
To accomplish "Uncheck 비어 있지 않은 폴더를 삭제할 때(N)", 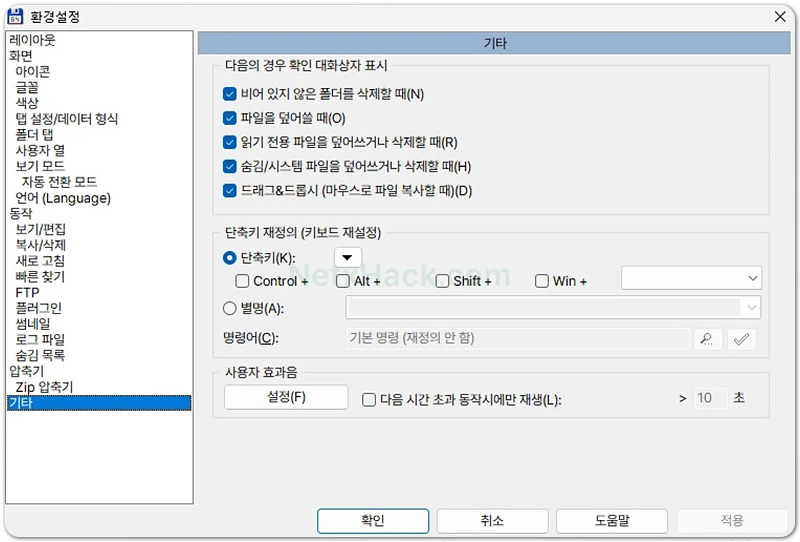I will (230, 94).
